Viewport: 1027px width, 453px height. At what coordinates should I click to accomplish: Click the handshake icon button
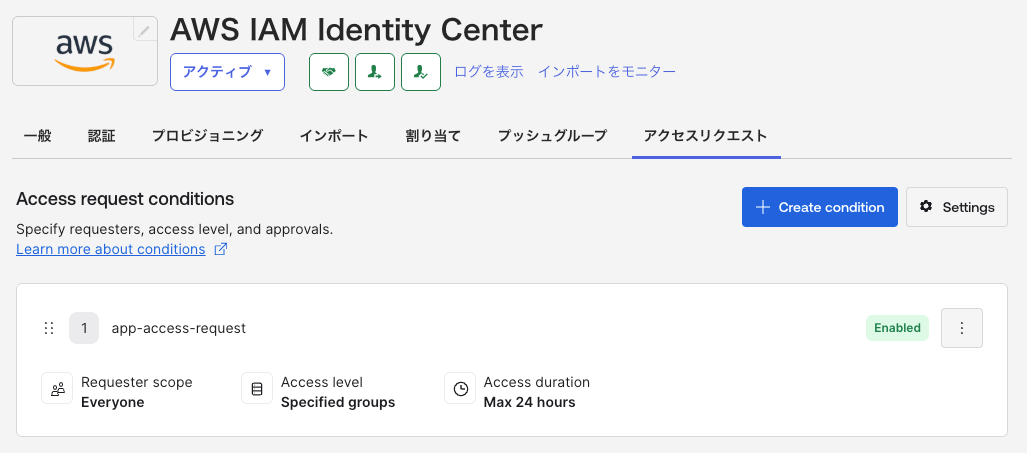[329, 72]
